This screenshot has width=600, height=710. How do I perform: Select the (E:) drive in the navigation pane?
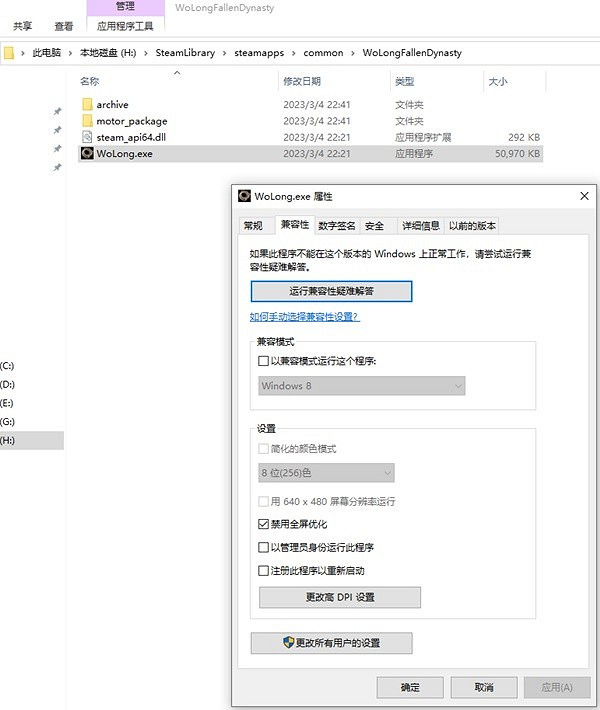pyautogui.click(x=7, y=403)
